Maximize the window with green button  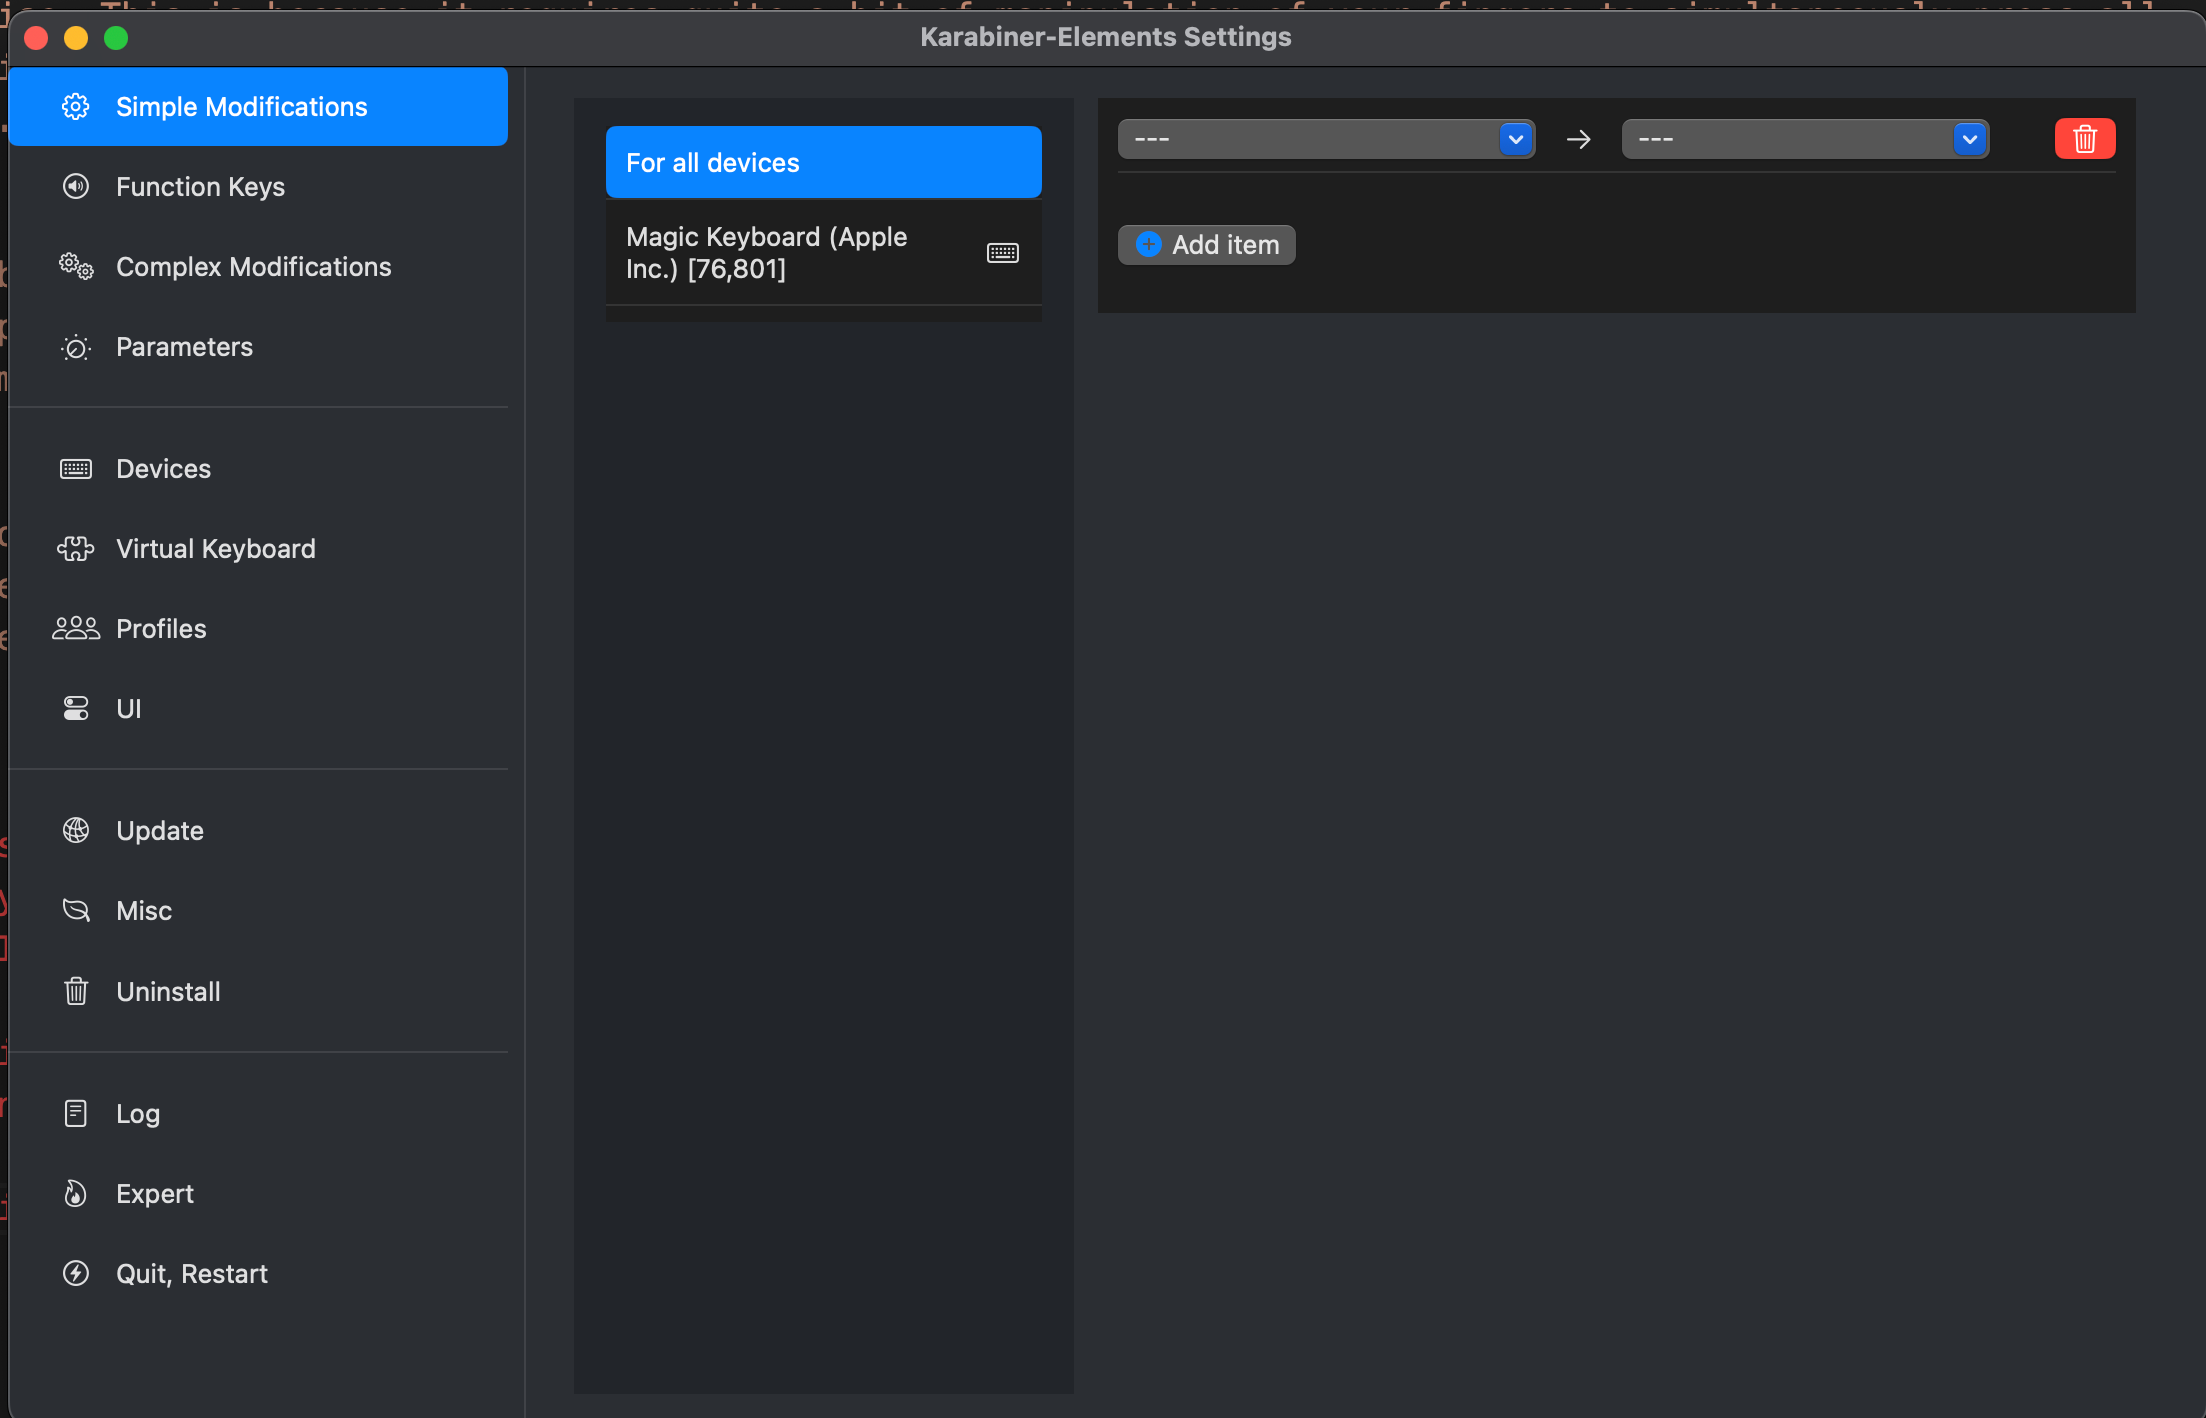[116, 38]
